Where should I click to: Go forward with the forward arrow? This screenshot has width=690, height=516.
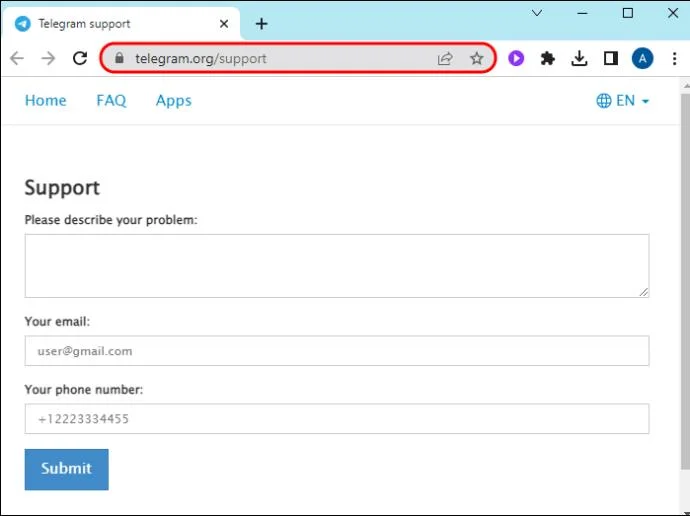(x=48, y=58)
